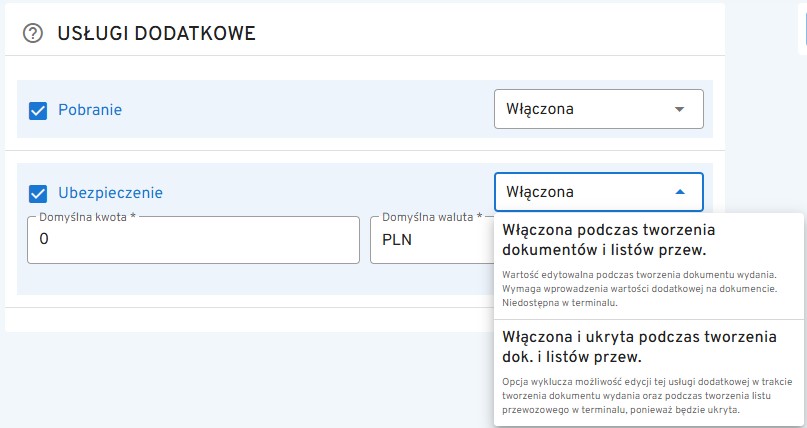Viewport: 807px width, 428px height.
Task: Select Włączona podczas tworzenia dokumentów option
Action: pyautogui.click(x=608, y=239)
